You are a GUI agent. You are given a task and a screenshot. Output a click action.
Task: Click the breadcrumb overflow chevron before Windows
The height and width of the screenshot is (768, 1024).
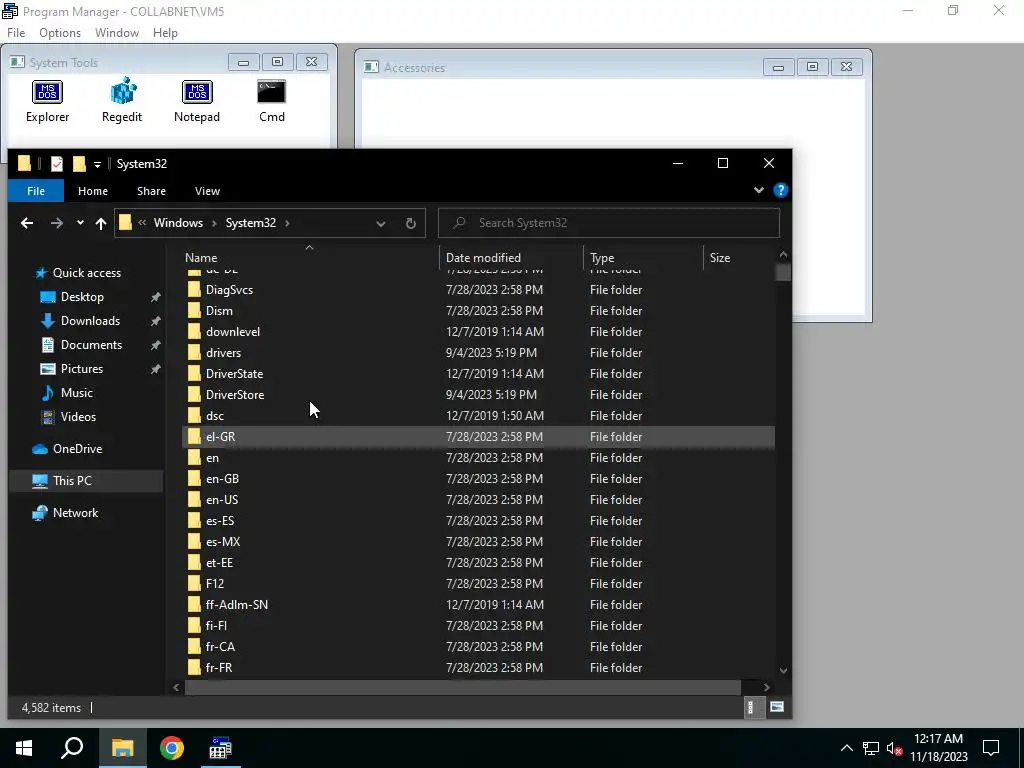click(142, 223)
